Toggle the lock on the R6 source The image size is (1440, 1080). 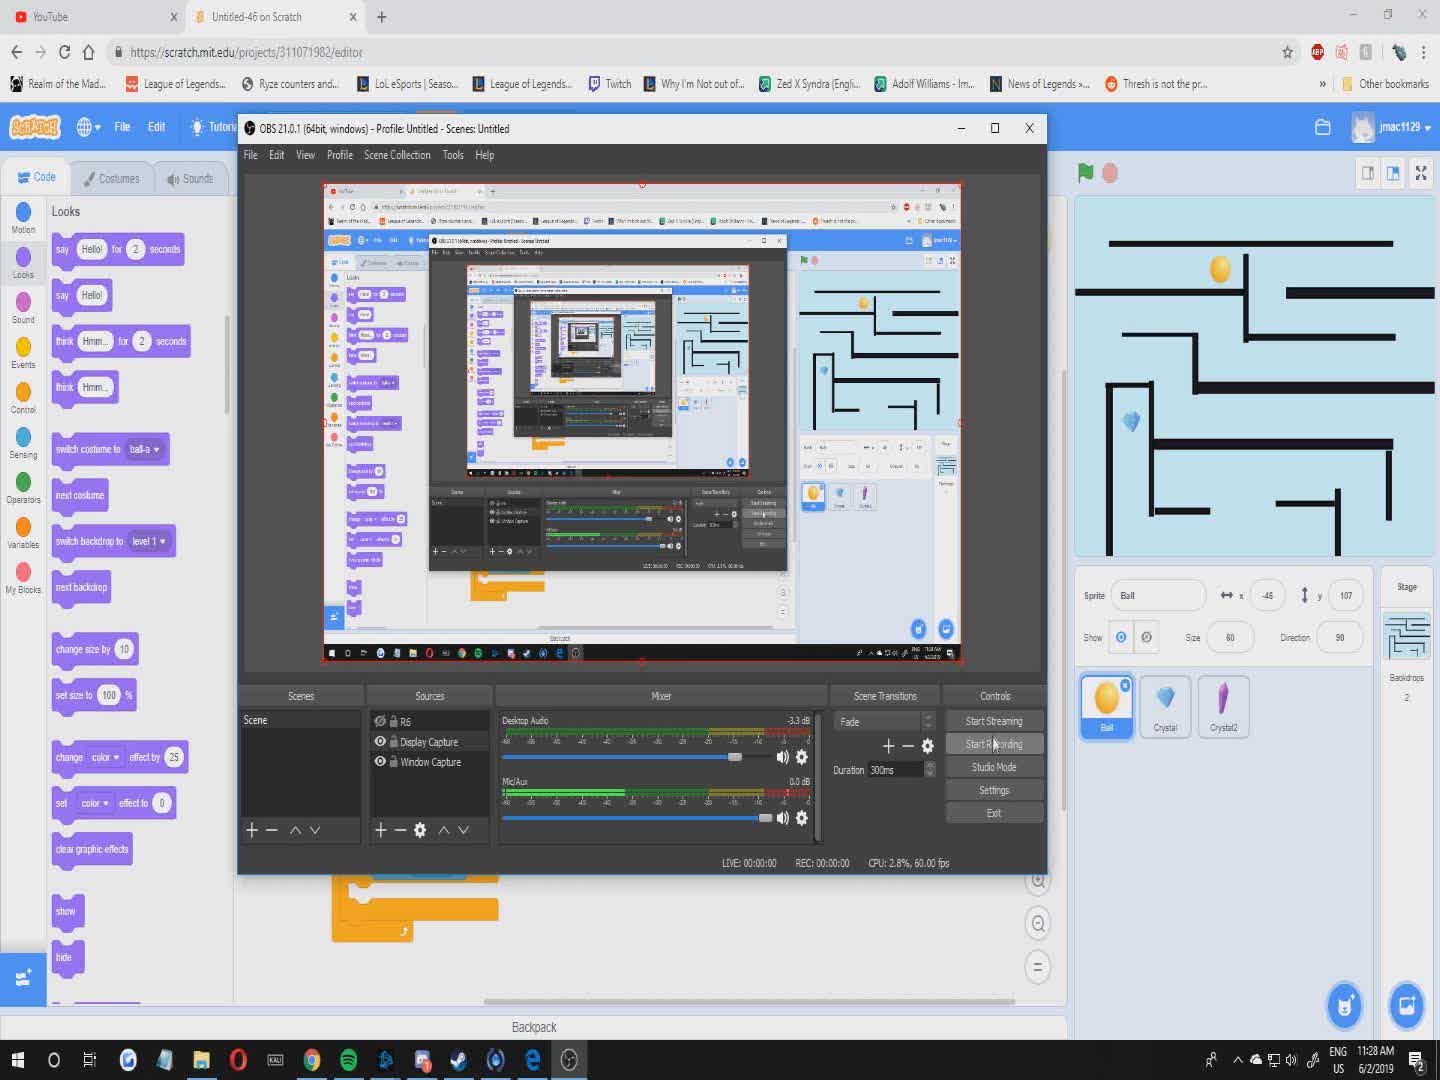pos(394,721)
